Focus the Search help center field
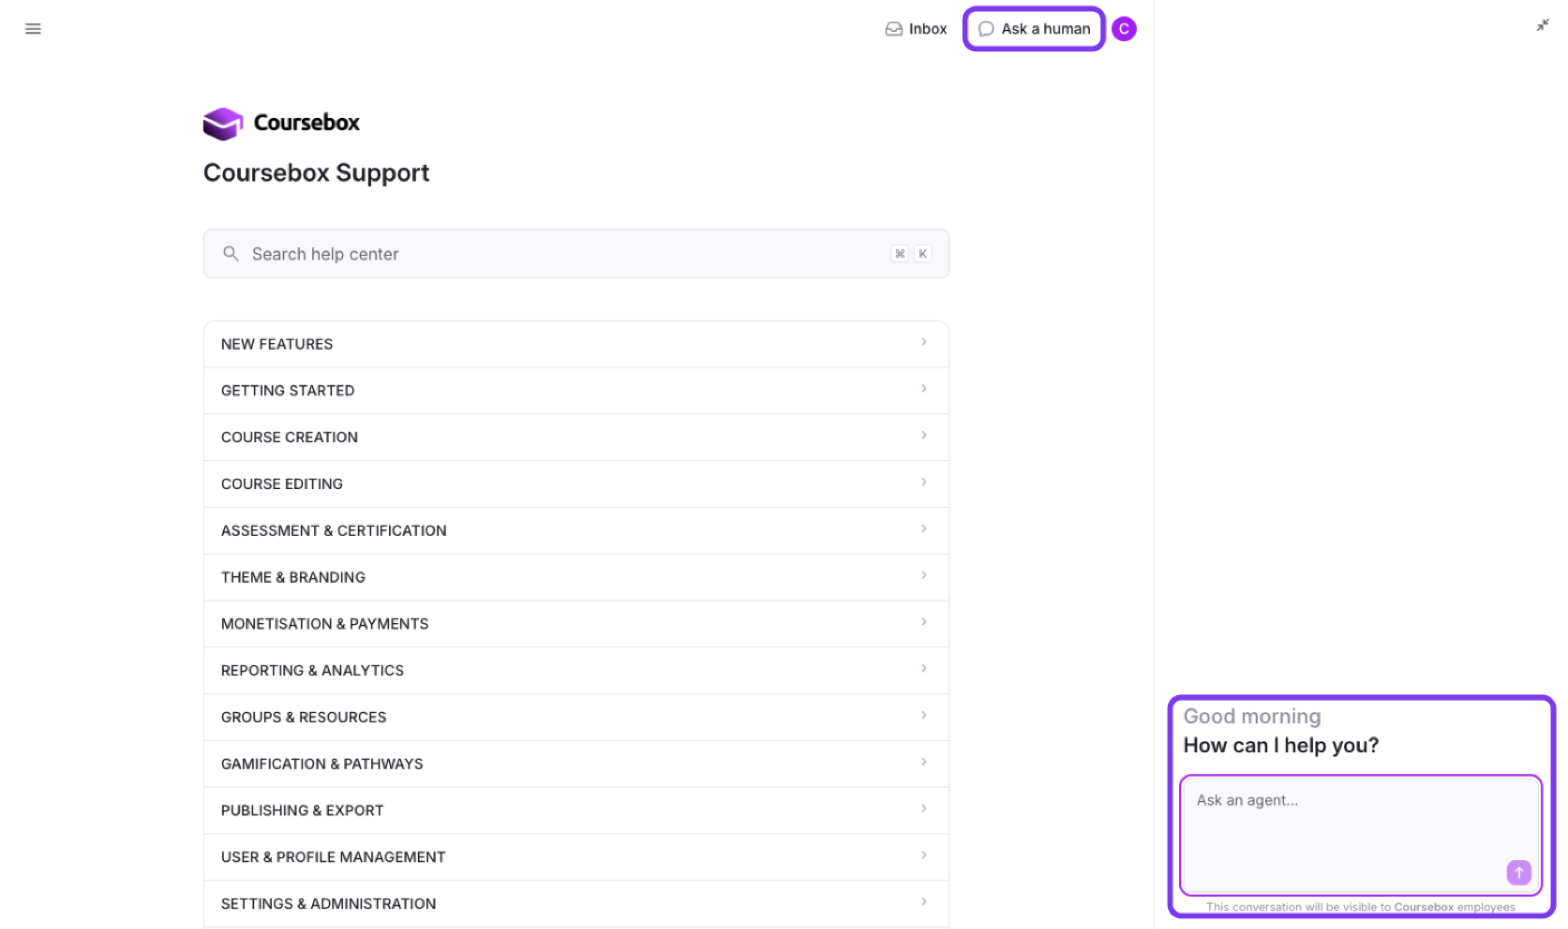The height and width of the screenshot is (929, 1568). coord(576,254)
